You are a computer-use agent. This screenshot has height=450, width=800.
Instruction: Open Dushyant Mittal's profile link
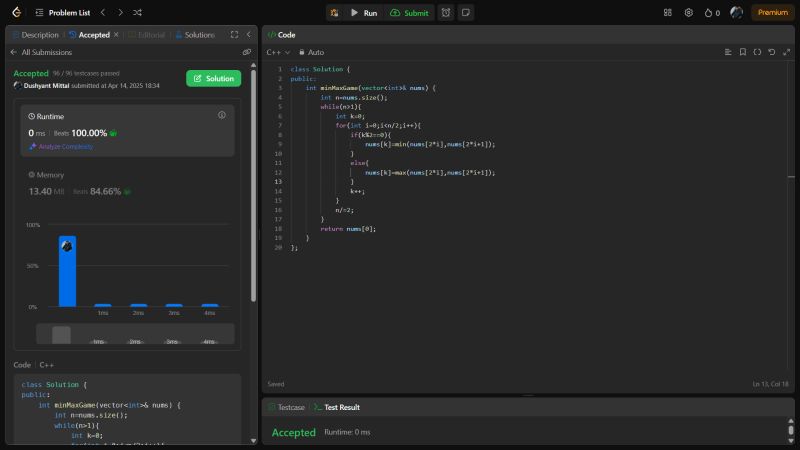pos(46,86)
